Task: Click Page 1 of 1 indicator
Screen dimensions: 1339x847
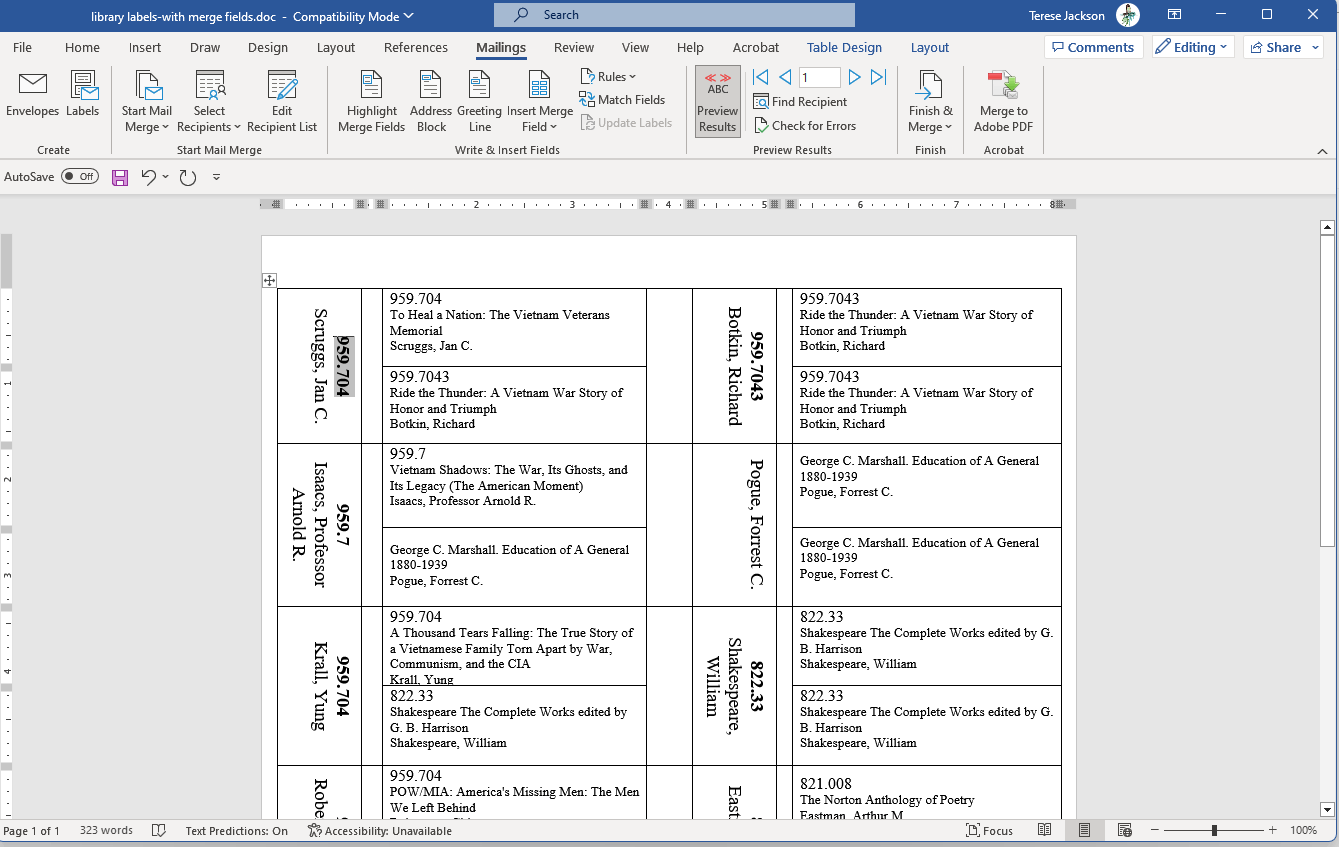Action: point(32,831)
